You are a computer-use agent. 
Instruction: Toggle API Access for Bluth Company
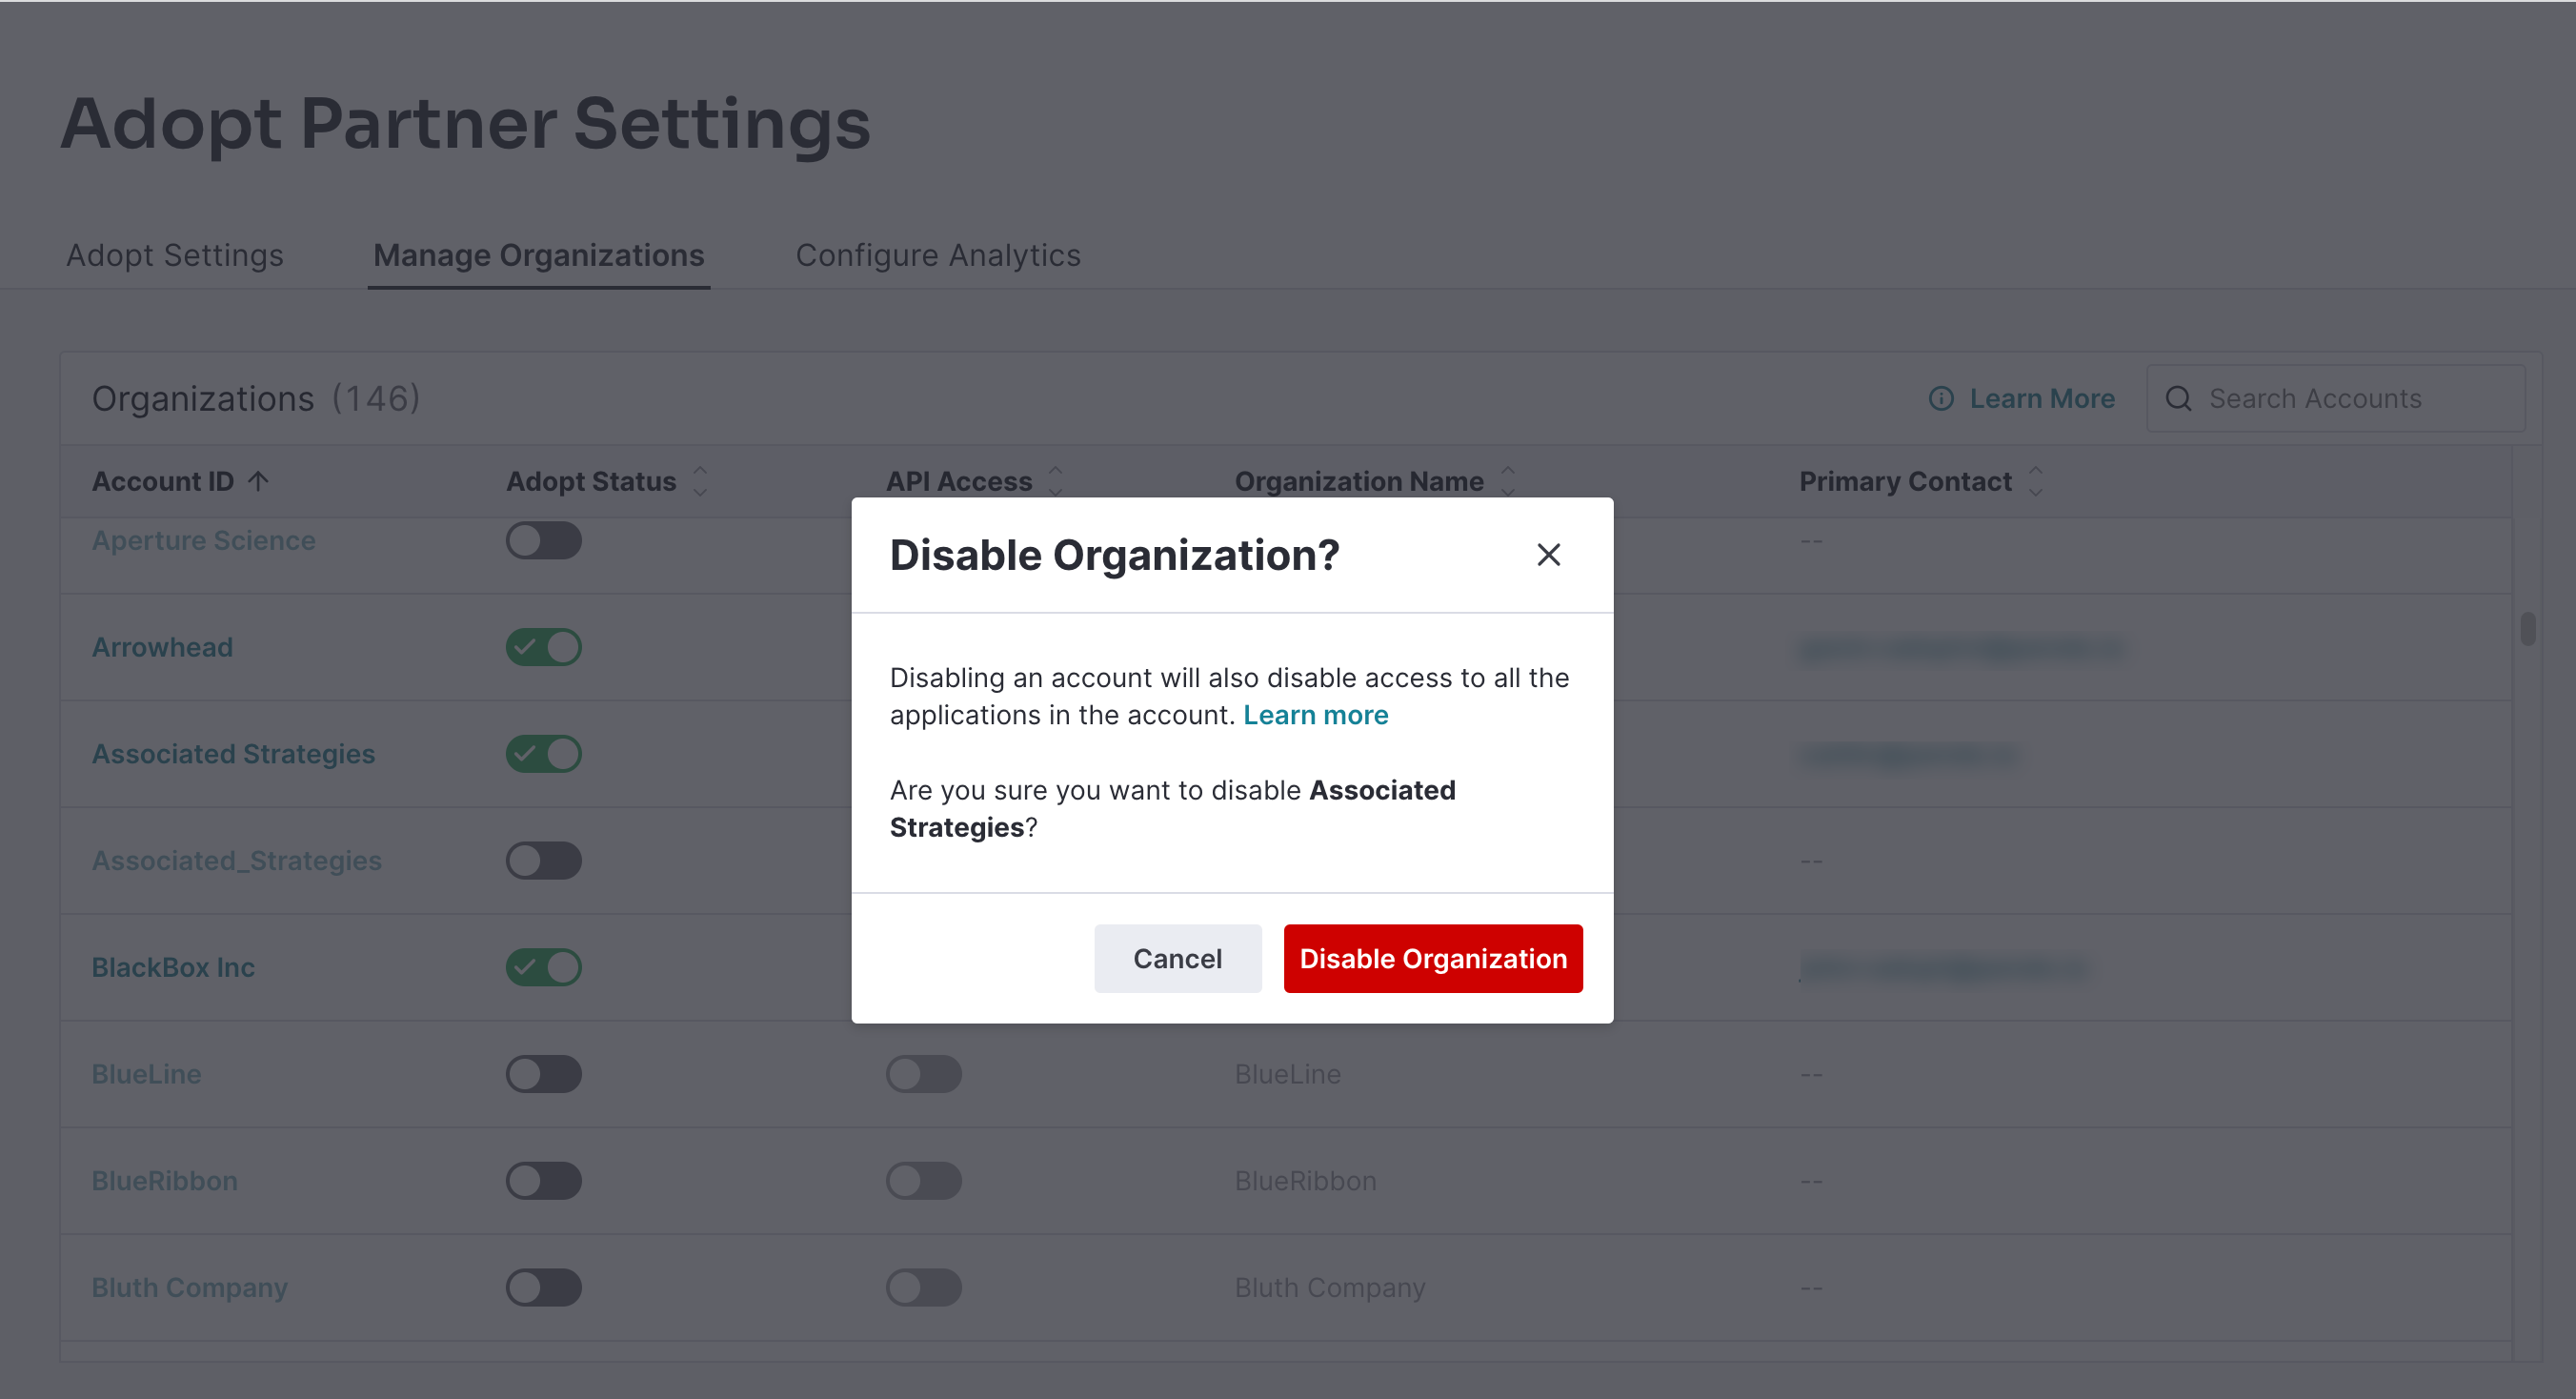923,1288
